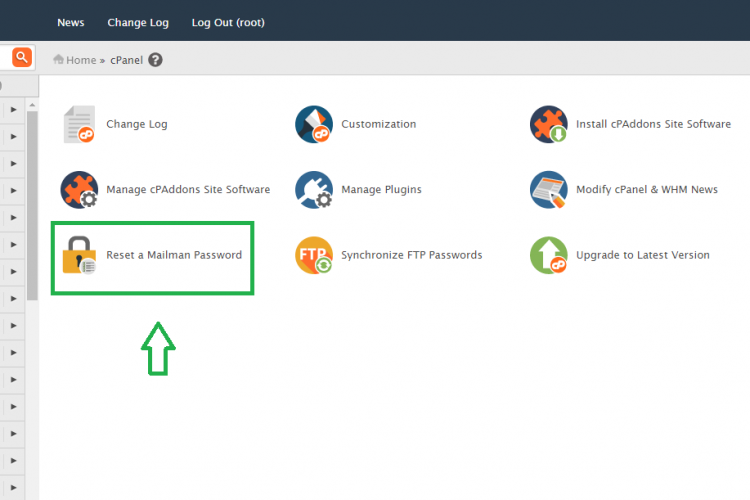Click the Modify cPanel & WHM News icon

click(x=549, y=190)
